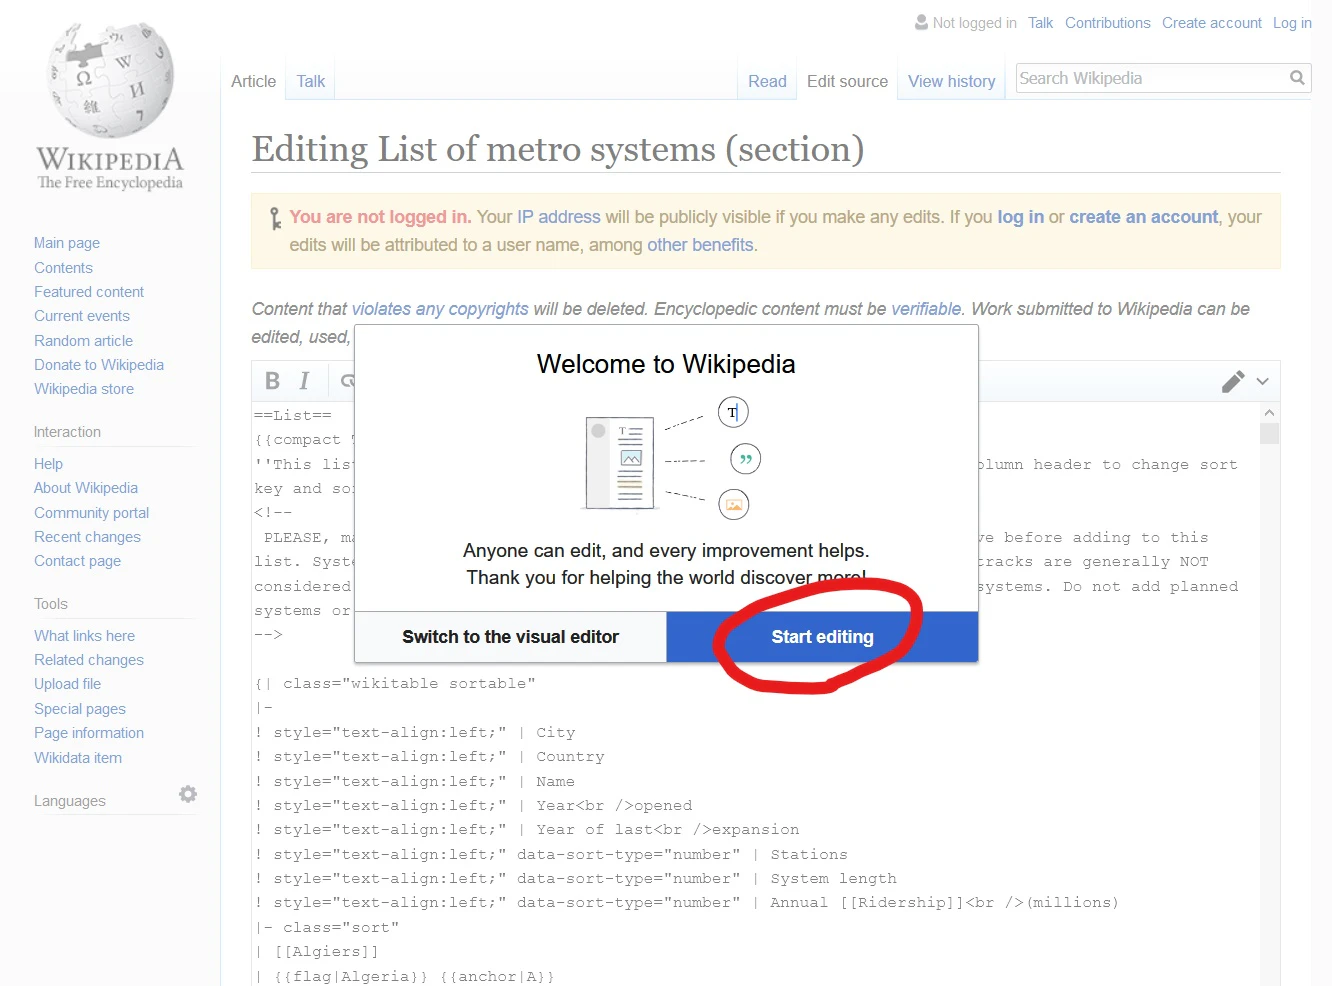Screen dimensions: 1332x986
Task: Load a Random article
Action: [83, 341]
